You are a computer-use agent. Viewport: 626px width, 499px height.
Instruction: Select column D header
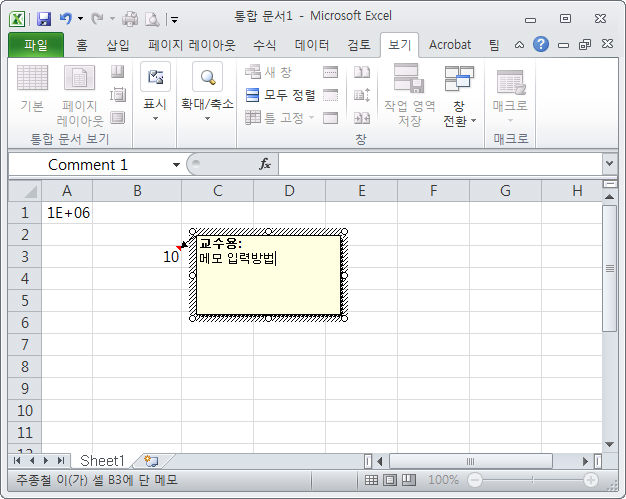(289, 191)
